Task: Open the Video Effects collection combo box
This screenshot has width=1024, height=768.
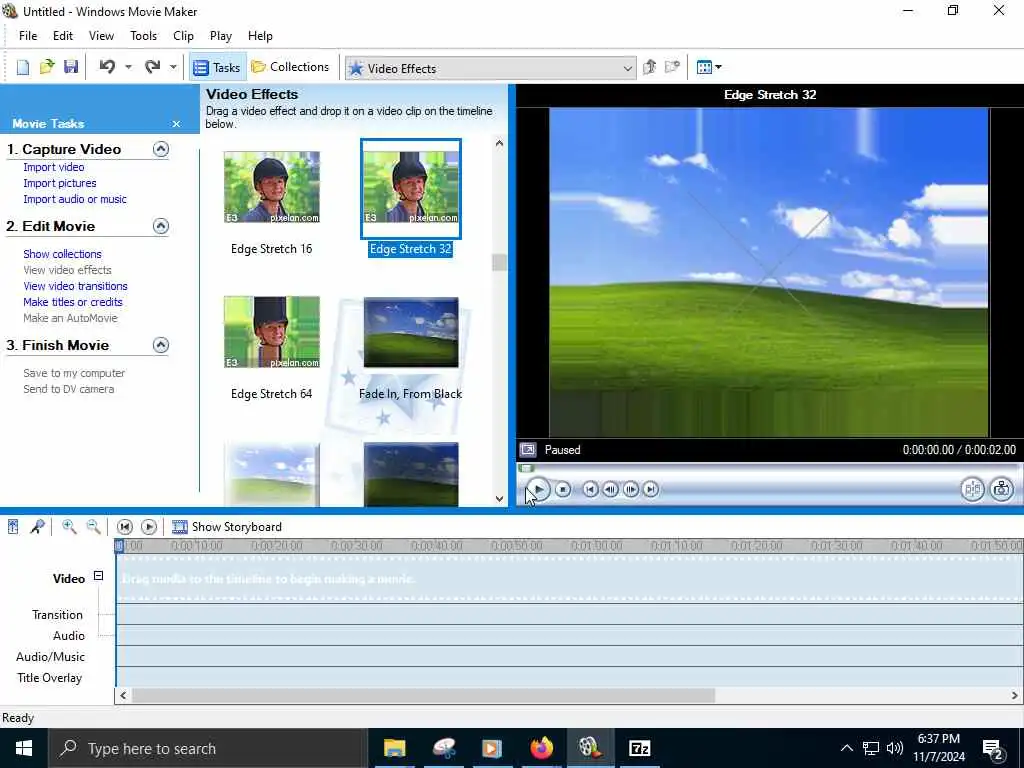Action: tap(490, 68)
